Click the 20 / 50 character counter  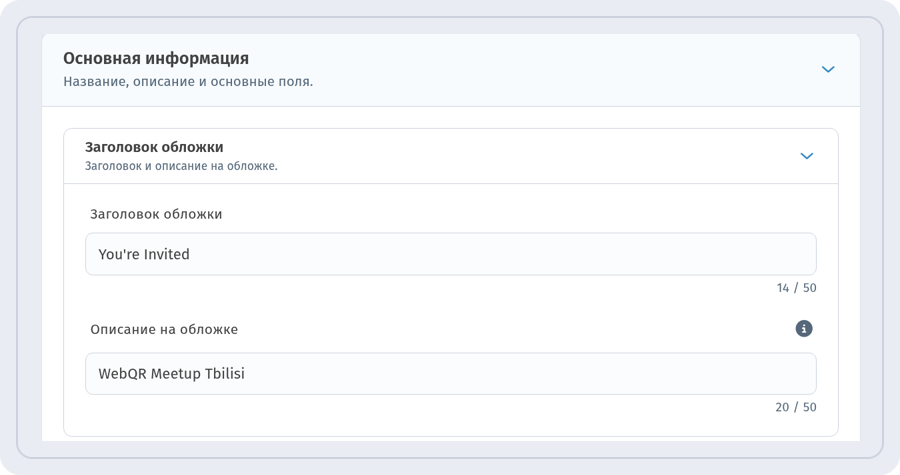click(x=796, y=407)
